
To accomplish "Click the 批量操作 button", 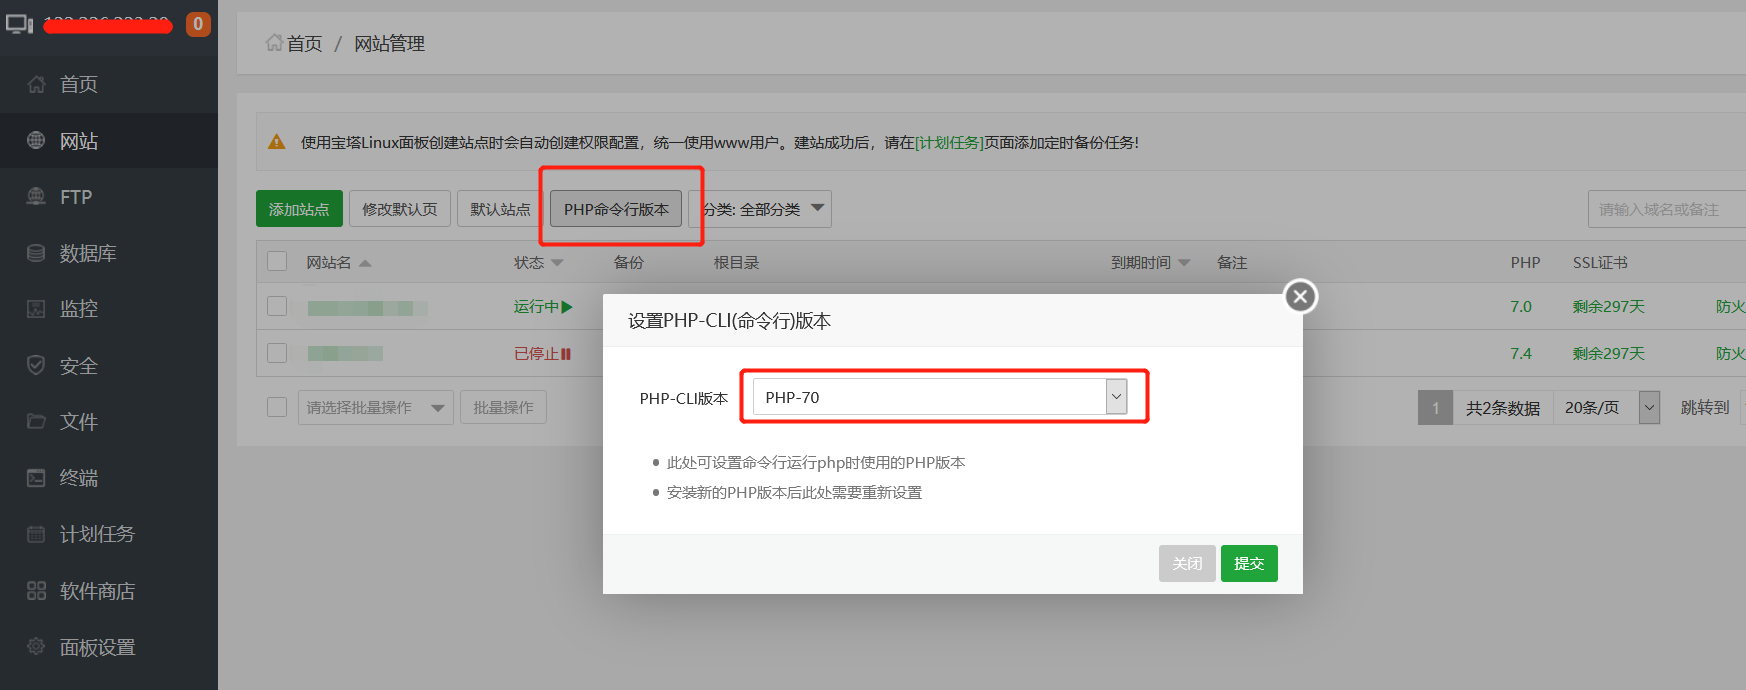I will coord(503,407).
